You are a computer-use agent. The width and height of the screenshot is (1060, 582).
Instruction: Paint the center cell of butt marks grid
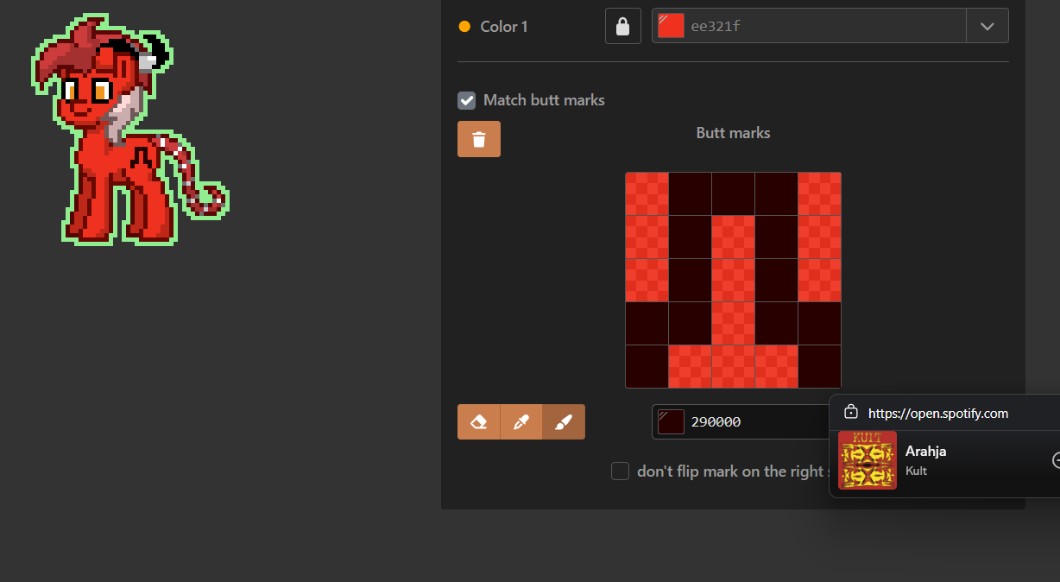(x=733, y=280)
